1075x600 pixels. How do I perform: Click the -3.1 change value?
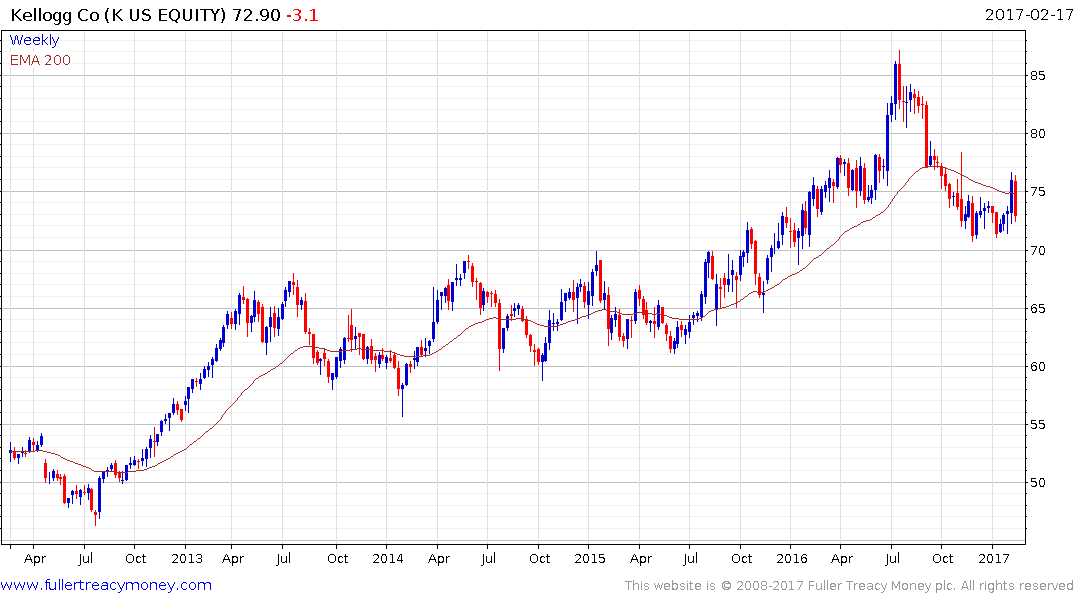[302, 15]
